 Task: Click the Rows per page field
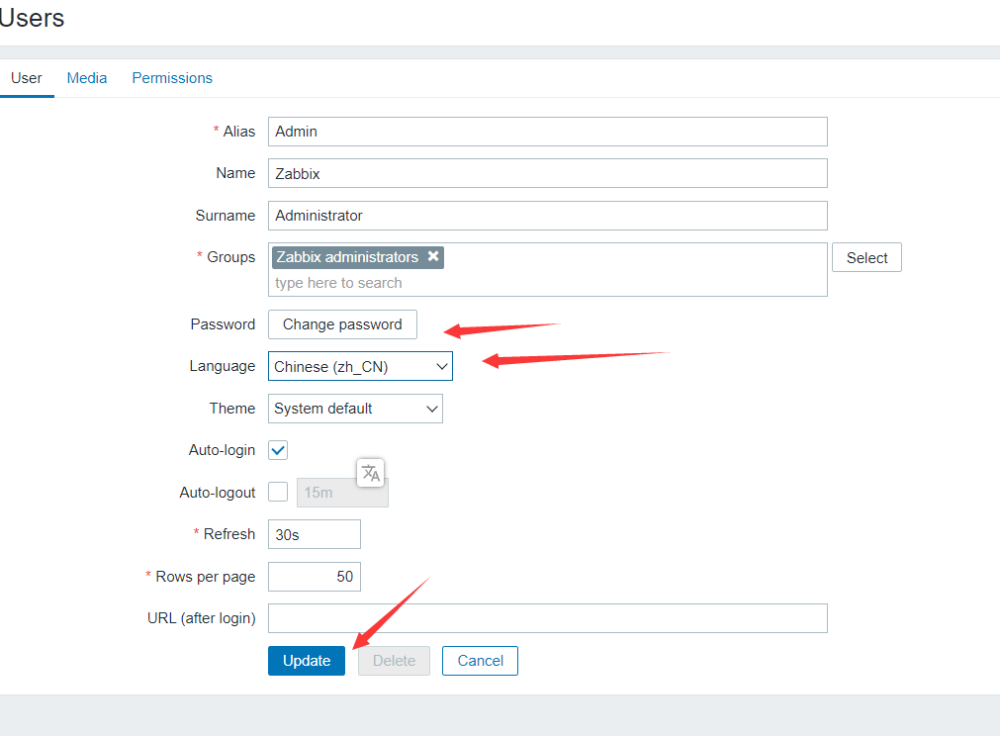coord(314,577)
